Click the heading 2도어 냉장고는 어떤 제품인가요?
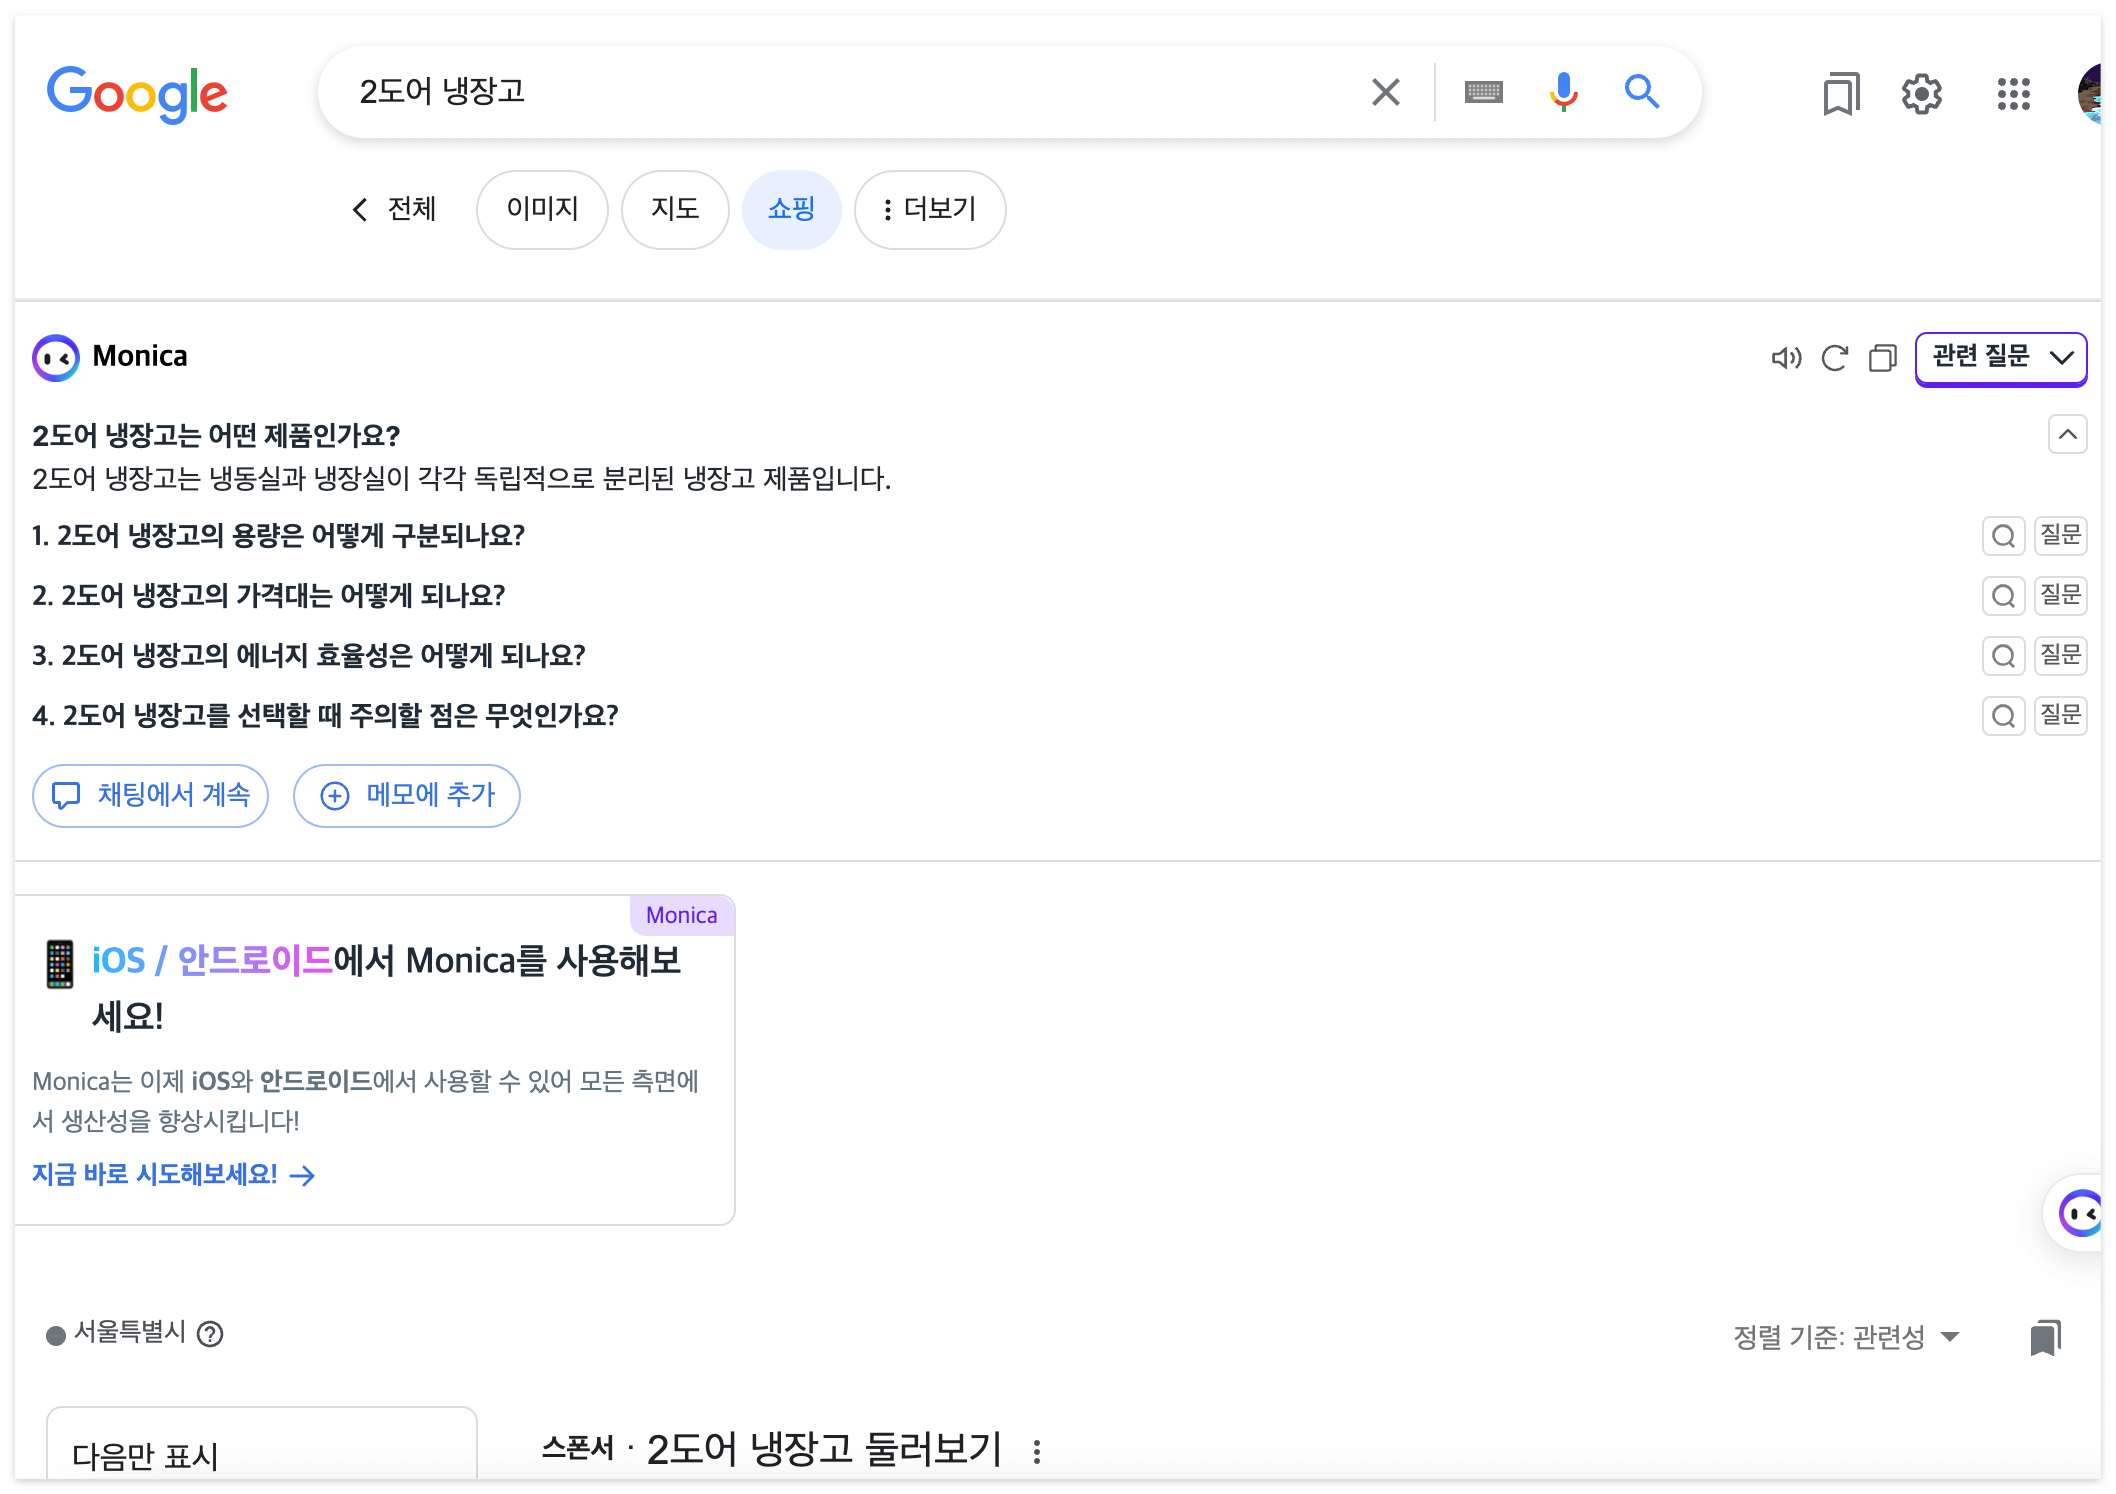This screenshot has width=2116, height=1494. tap(216, 436)
